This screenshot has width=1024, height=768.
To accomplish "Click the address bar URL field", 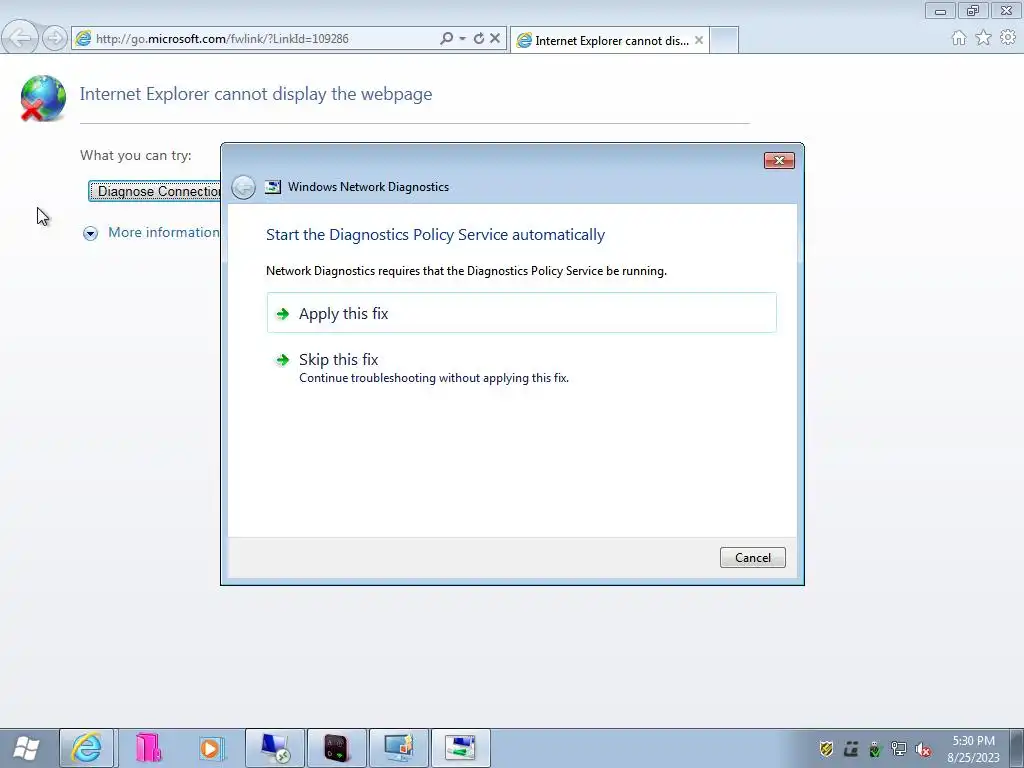I will pos(263,39).
